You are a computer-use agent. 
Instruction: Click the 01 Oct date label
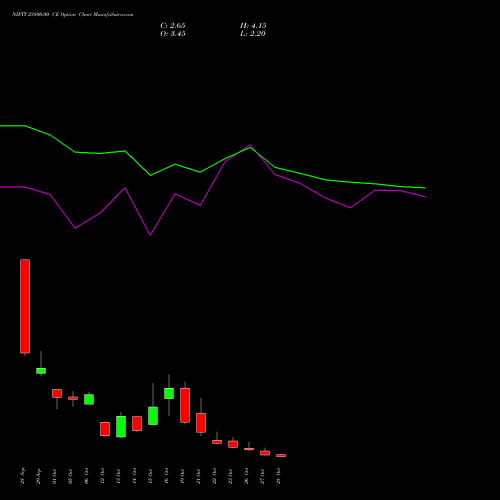pyautogui.click(x=54, y=476)
